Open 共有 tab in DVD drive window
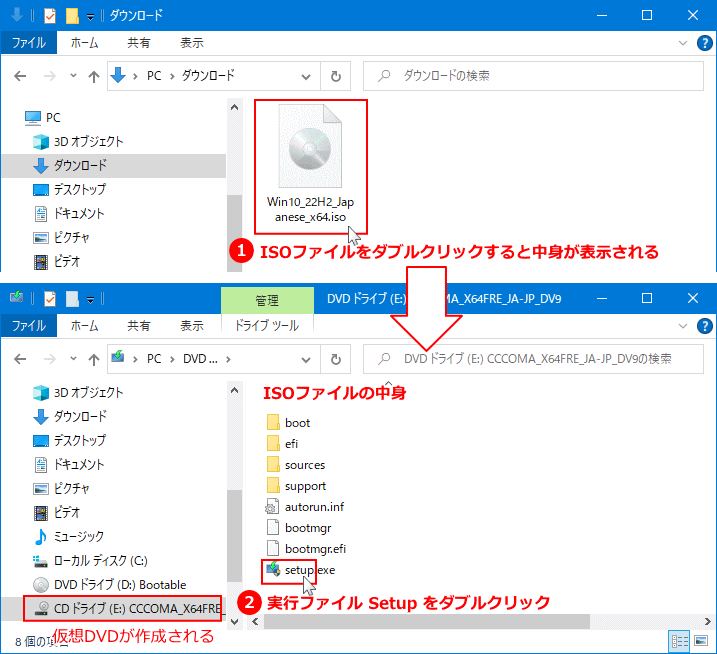 139,326
